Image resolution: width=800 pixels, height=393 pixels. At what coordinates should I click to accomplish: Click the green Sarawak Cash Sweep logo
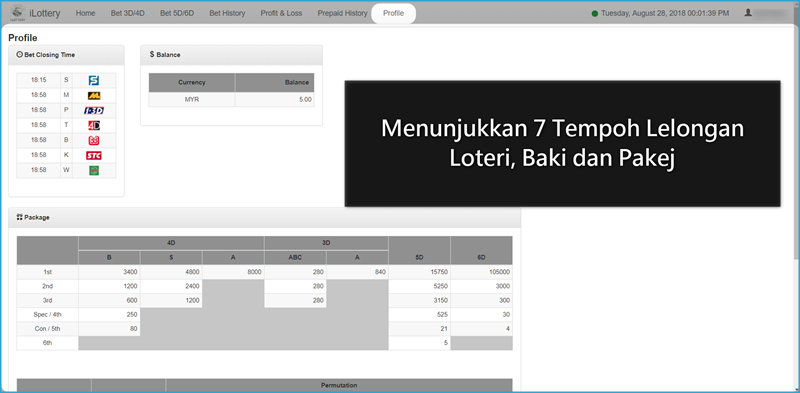click(94, 170)
